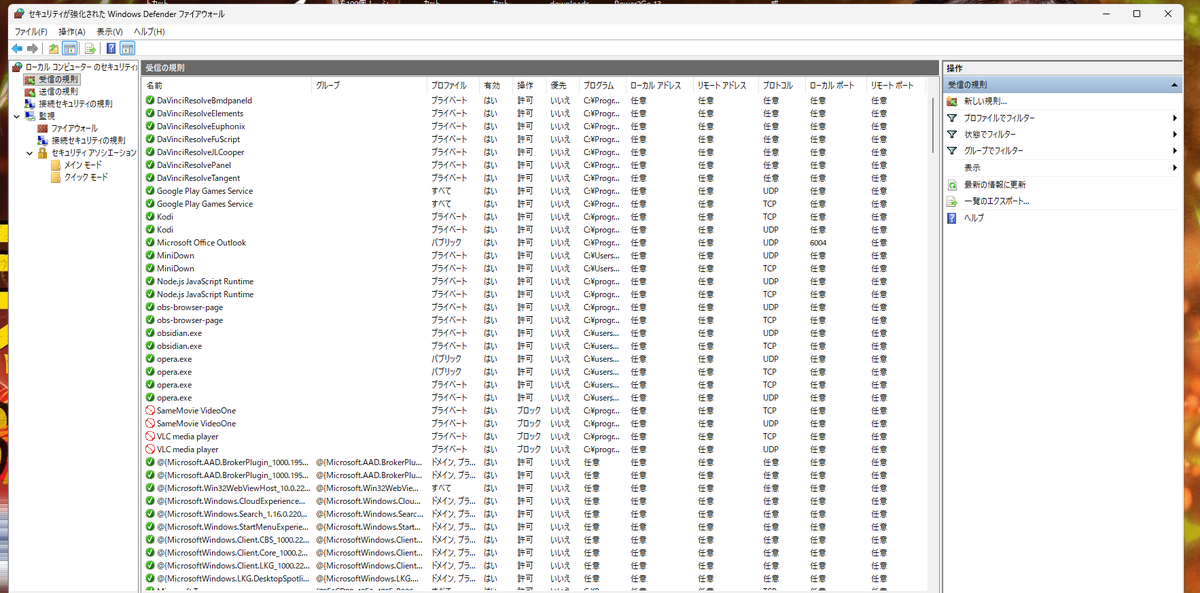Select the DaVinciResolveJLCooper rule name
Screen dimensions: 1200x593
pos(200,152)
